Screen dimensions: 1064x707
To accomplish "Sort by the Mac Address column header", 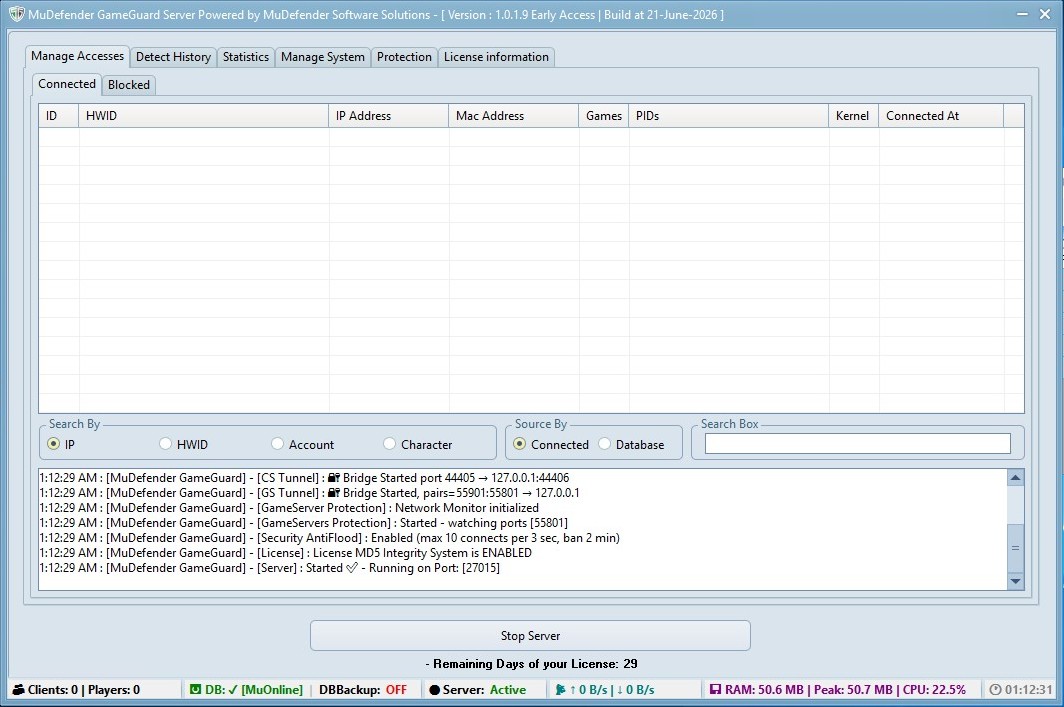I will (514, 116).
